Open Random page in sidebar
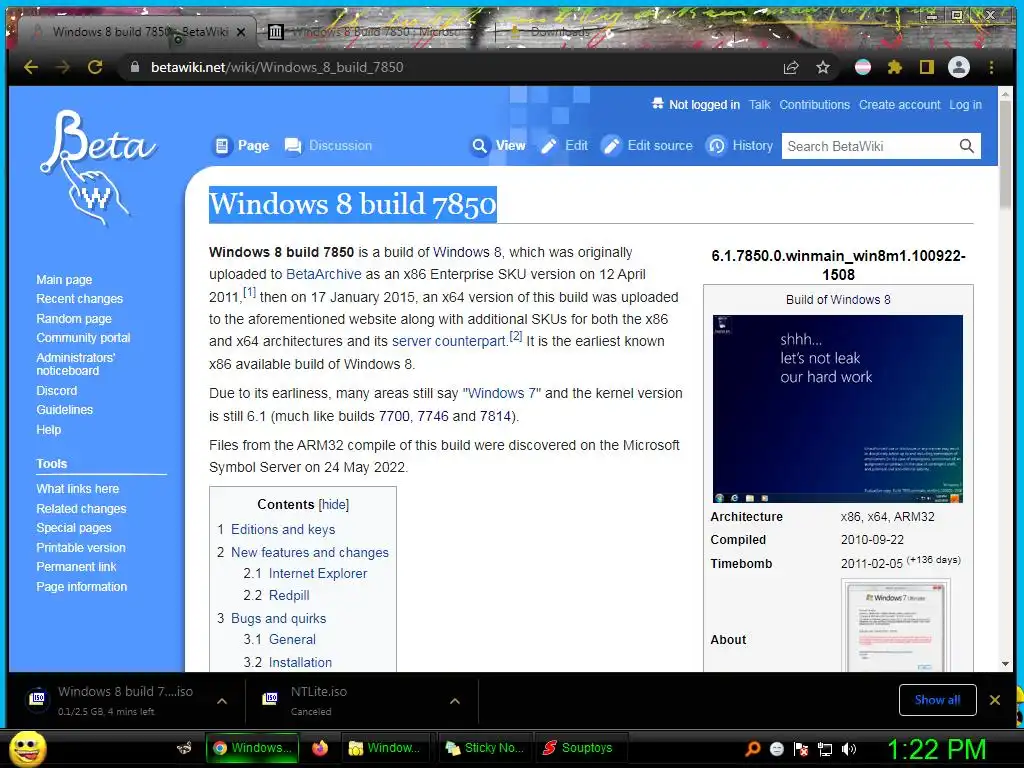 click(x=74, y=319)
